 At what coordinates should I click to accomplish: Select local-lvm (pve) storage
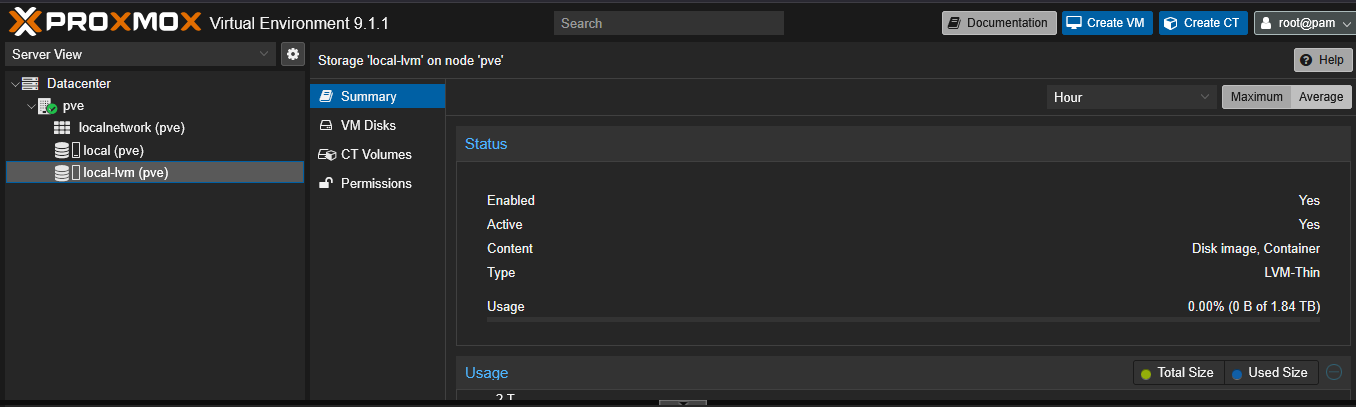155,173
